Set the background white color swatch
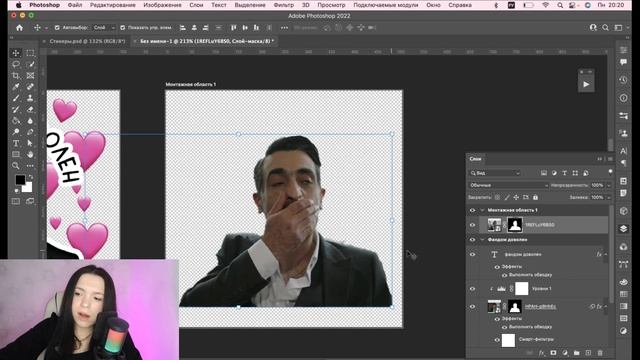Viewport: 640px width, 360px height. 27,187
